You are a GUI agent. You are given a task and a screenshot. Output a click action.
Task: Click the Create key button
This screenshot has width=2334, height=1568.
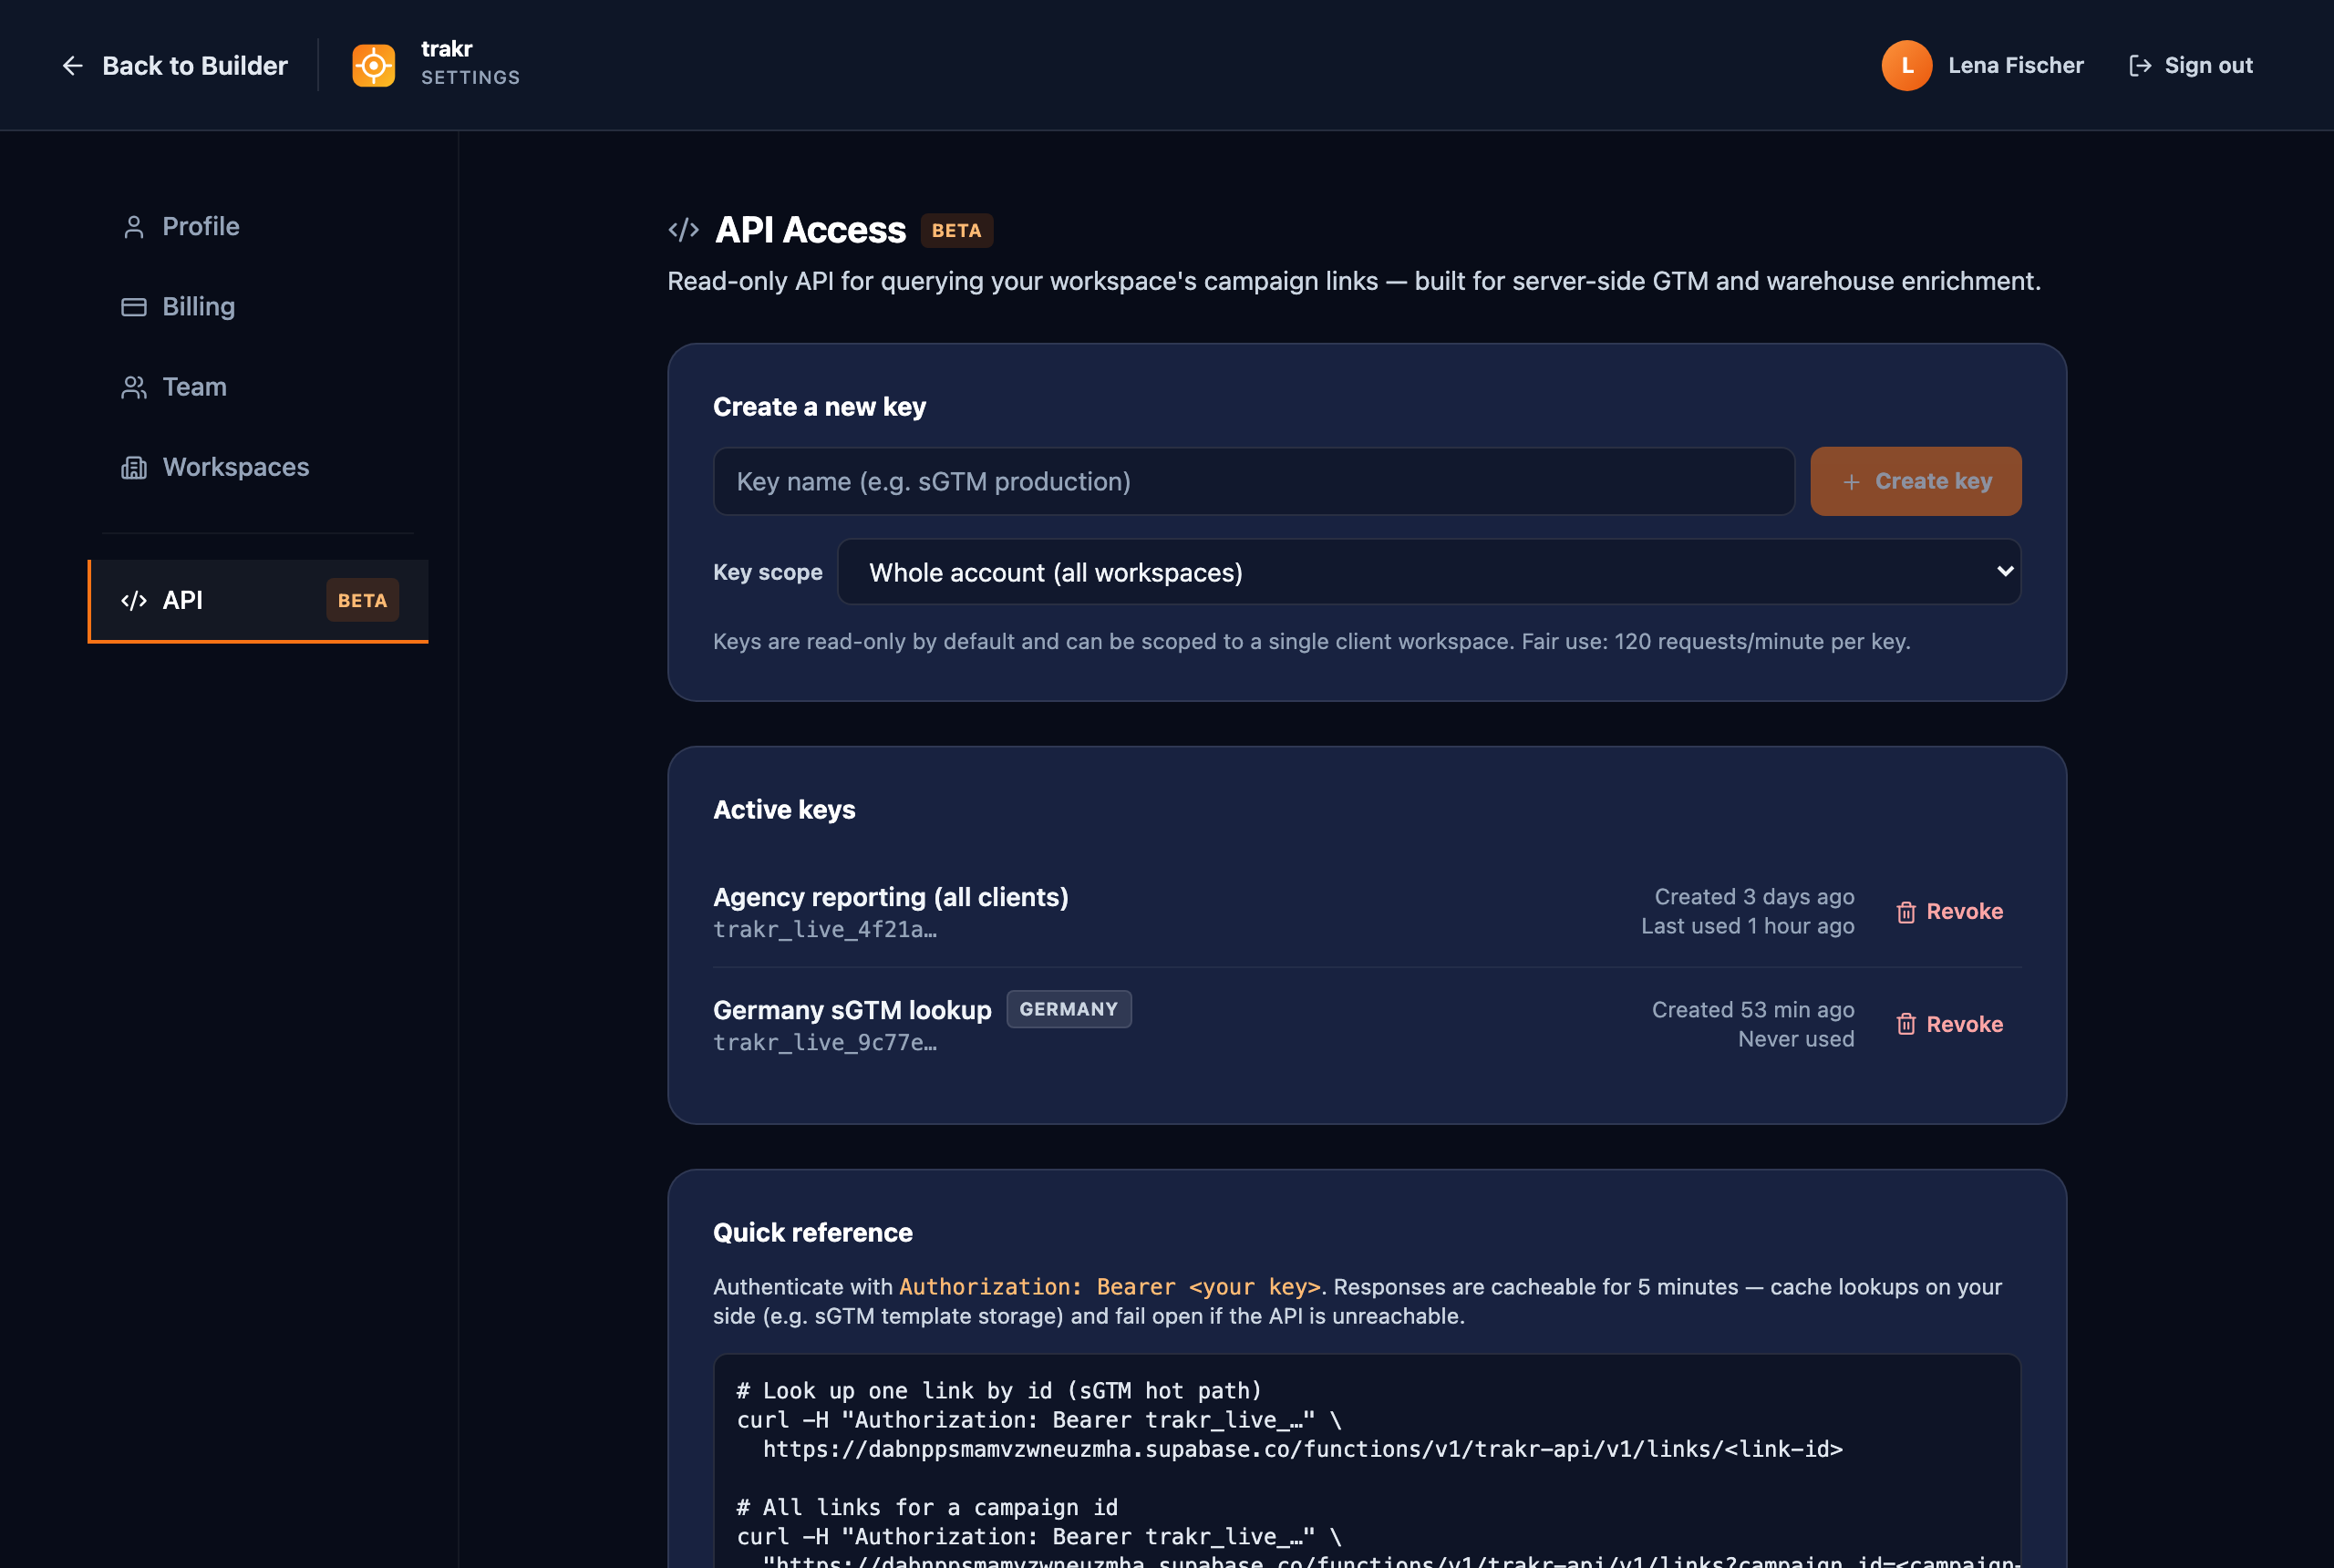tap(1915, 482)
